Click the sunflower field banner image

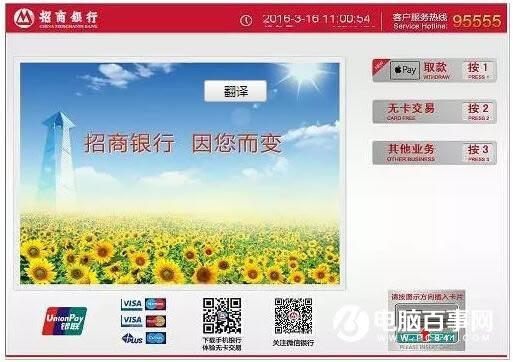180,173
